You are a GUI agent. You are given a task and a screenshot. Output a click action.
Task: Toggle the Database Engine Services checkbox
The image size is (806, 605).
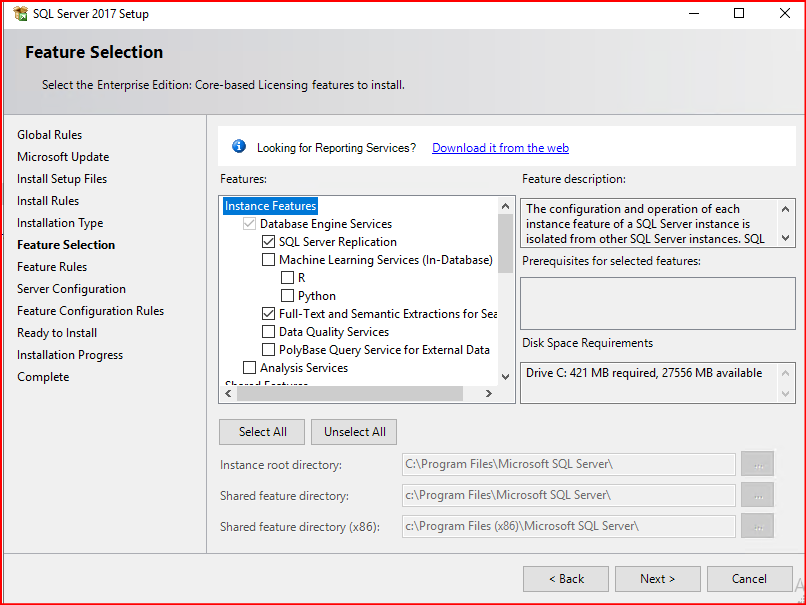click(x=249, y=224)
